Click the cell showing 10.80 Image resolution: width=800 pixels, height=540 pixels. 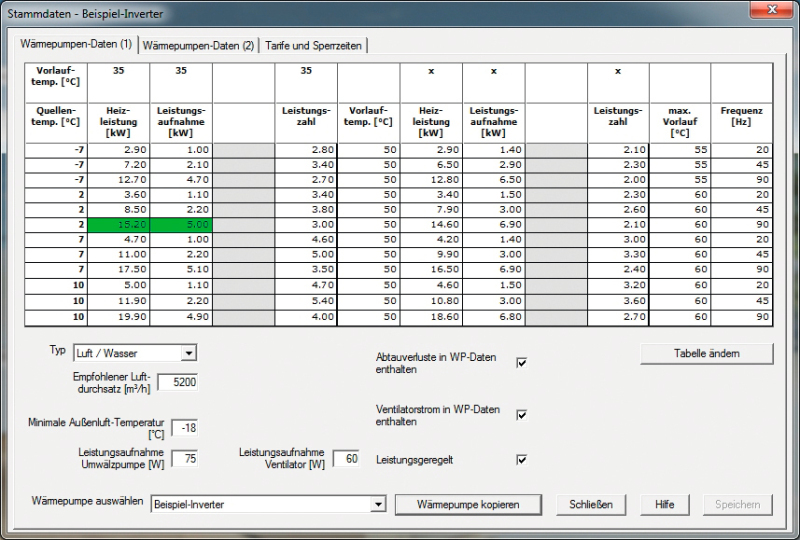(x=431, y=301)
